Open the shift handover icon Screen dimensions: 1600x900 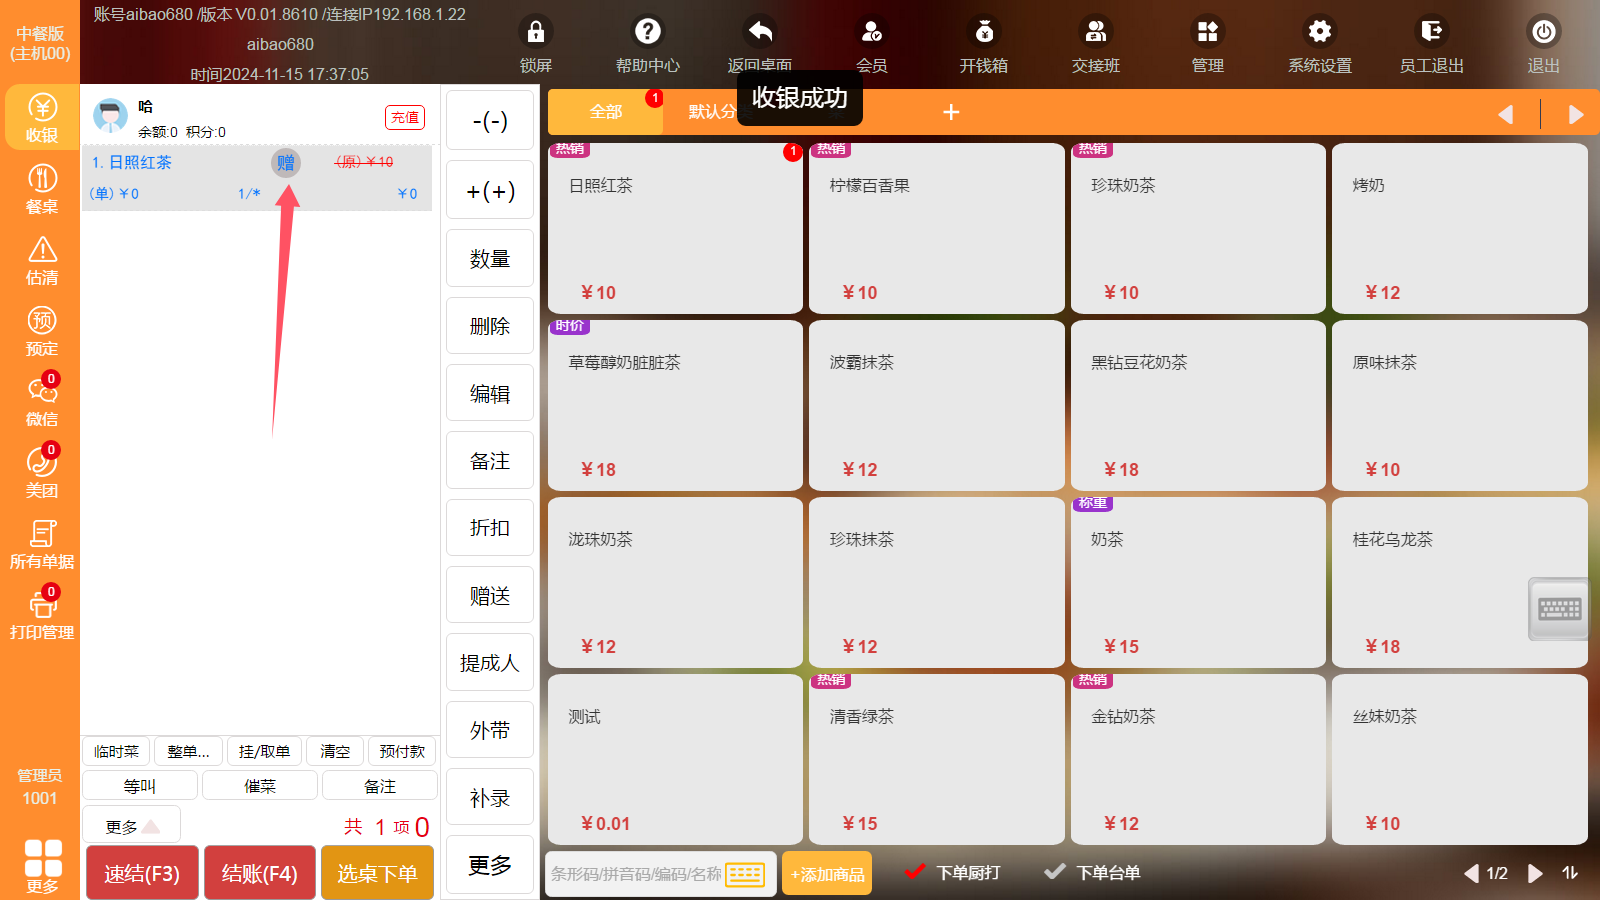point(1096,33)
